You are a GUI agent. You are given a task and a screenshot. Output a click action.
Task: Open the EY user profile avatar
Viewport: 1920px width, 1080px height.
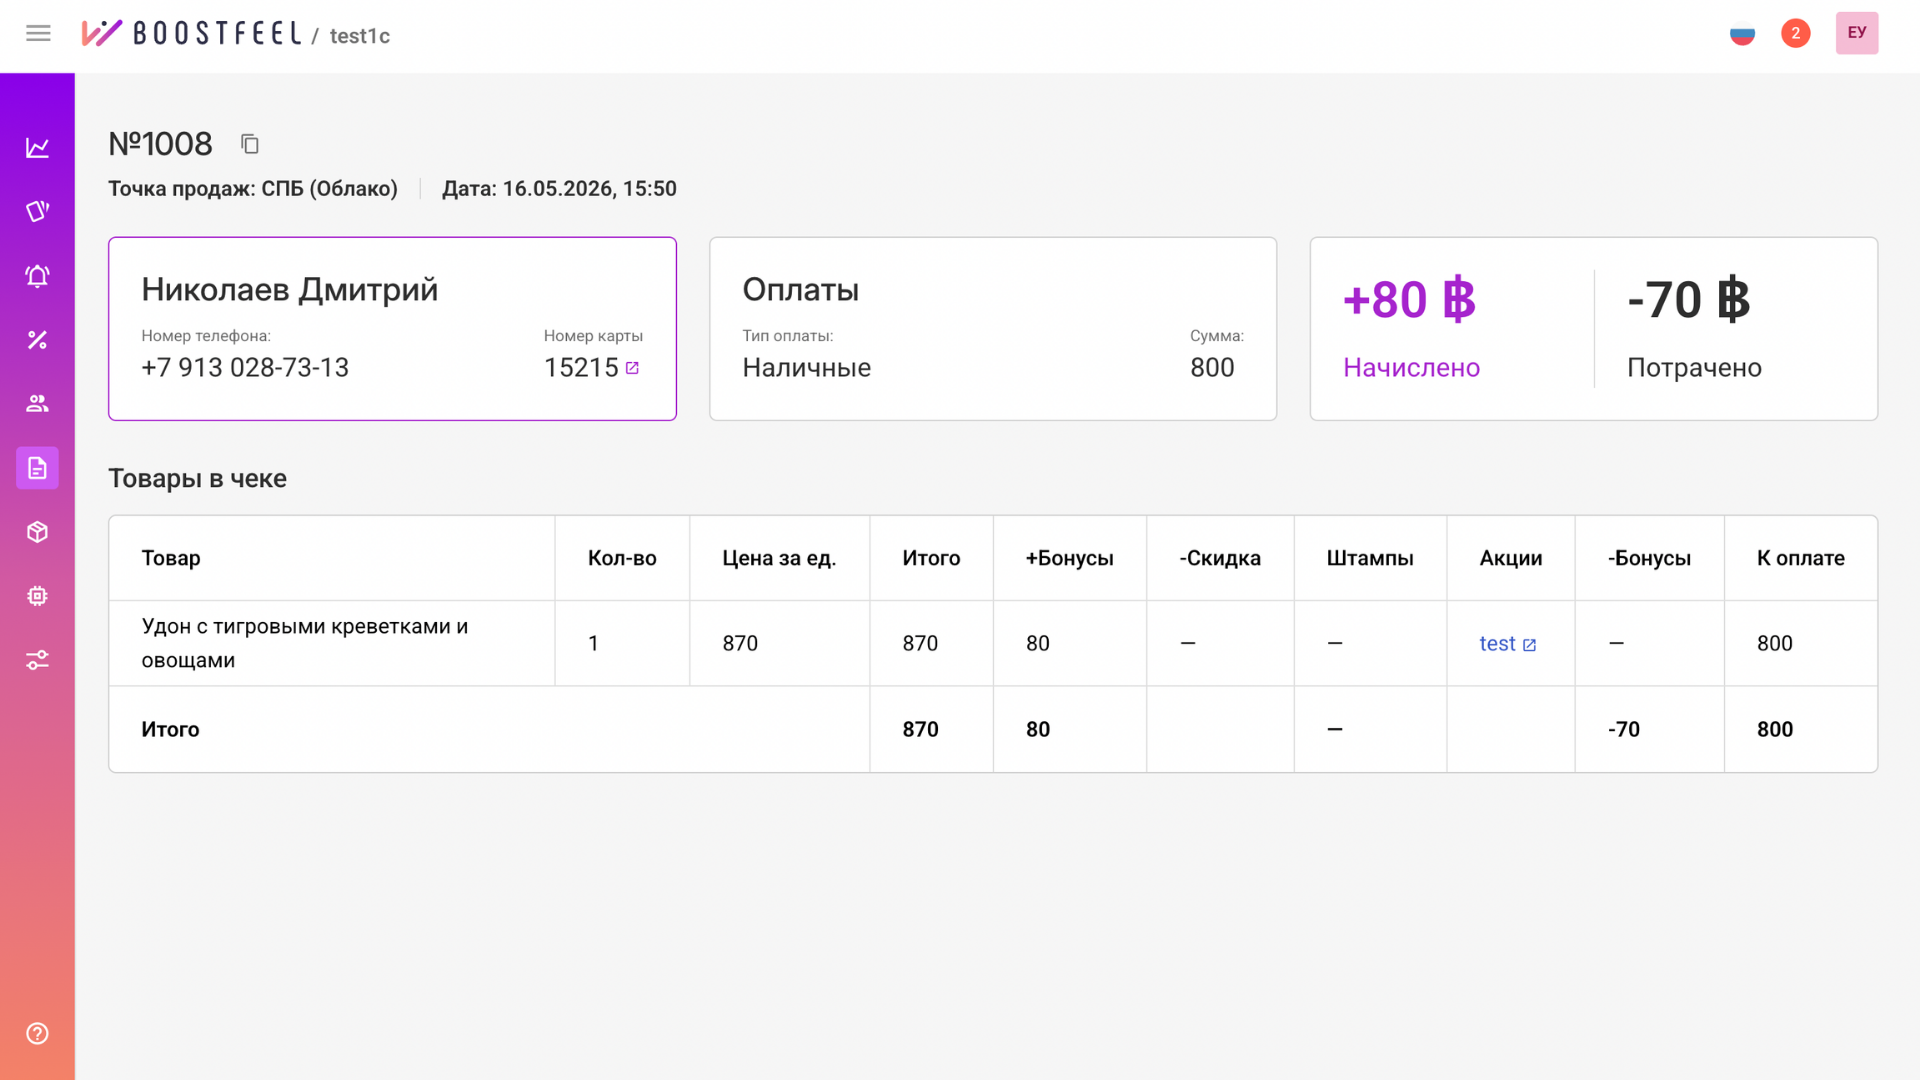[1856, 33]
